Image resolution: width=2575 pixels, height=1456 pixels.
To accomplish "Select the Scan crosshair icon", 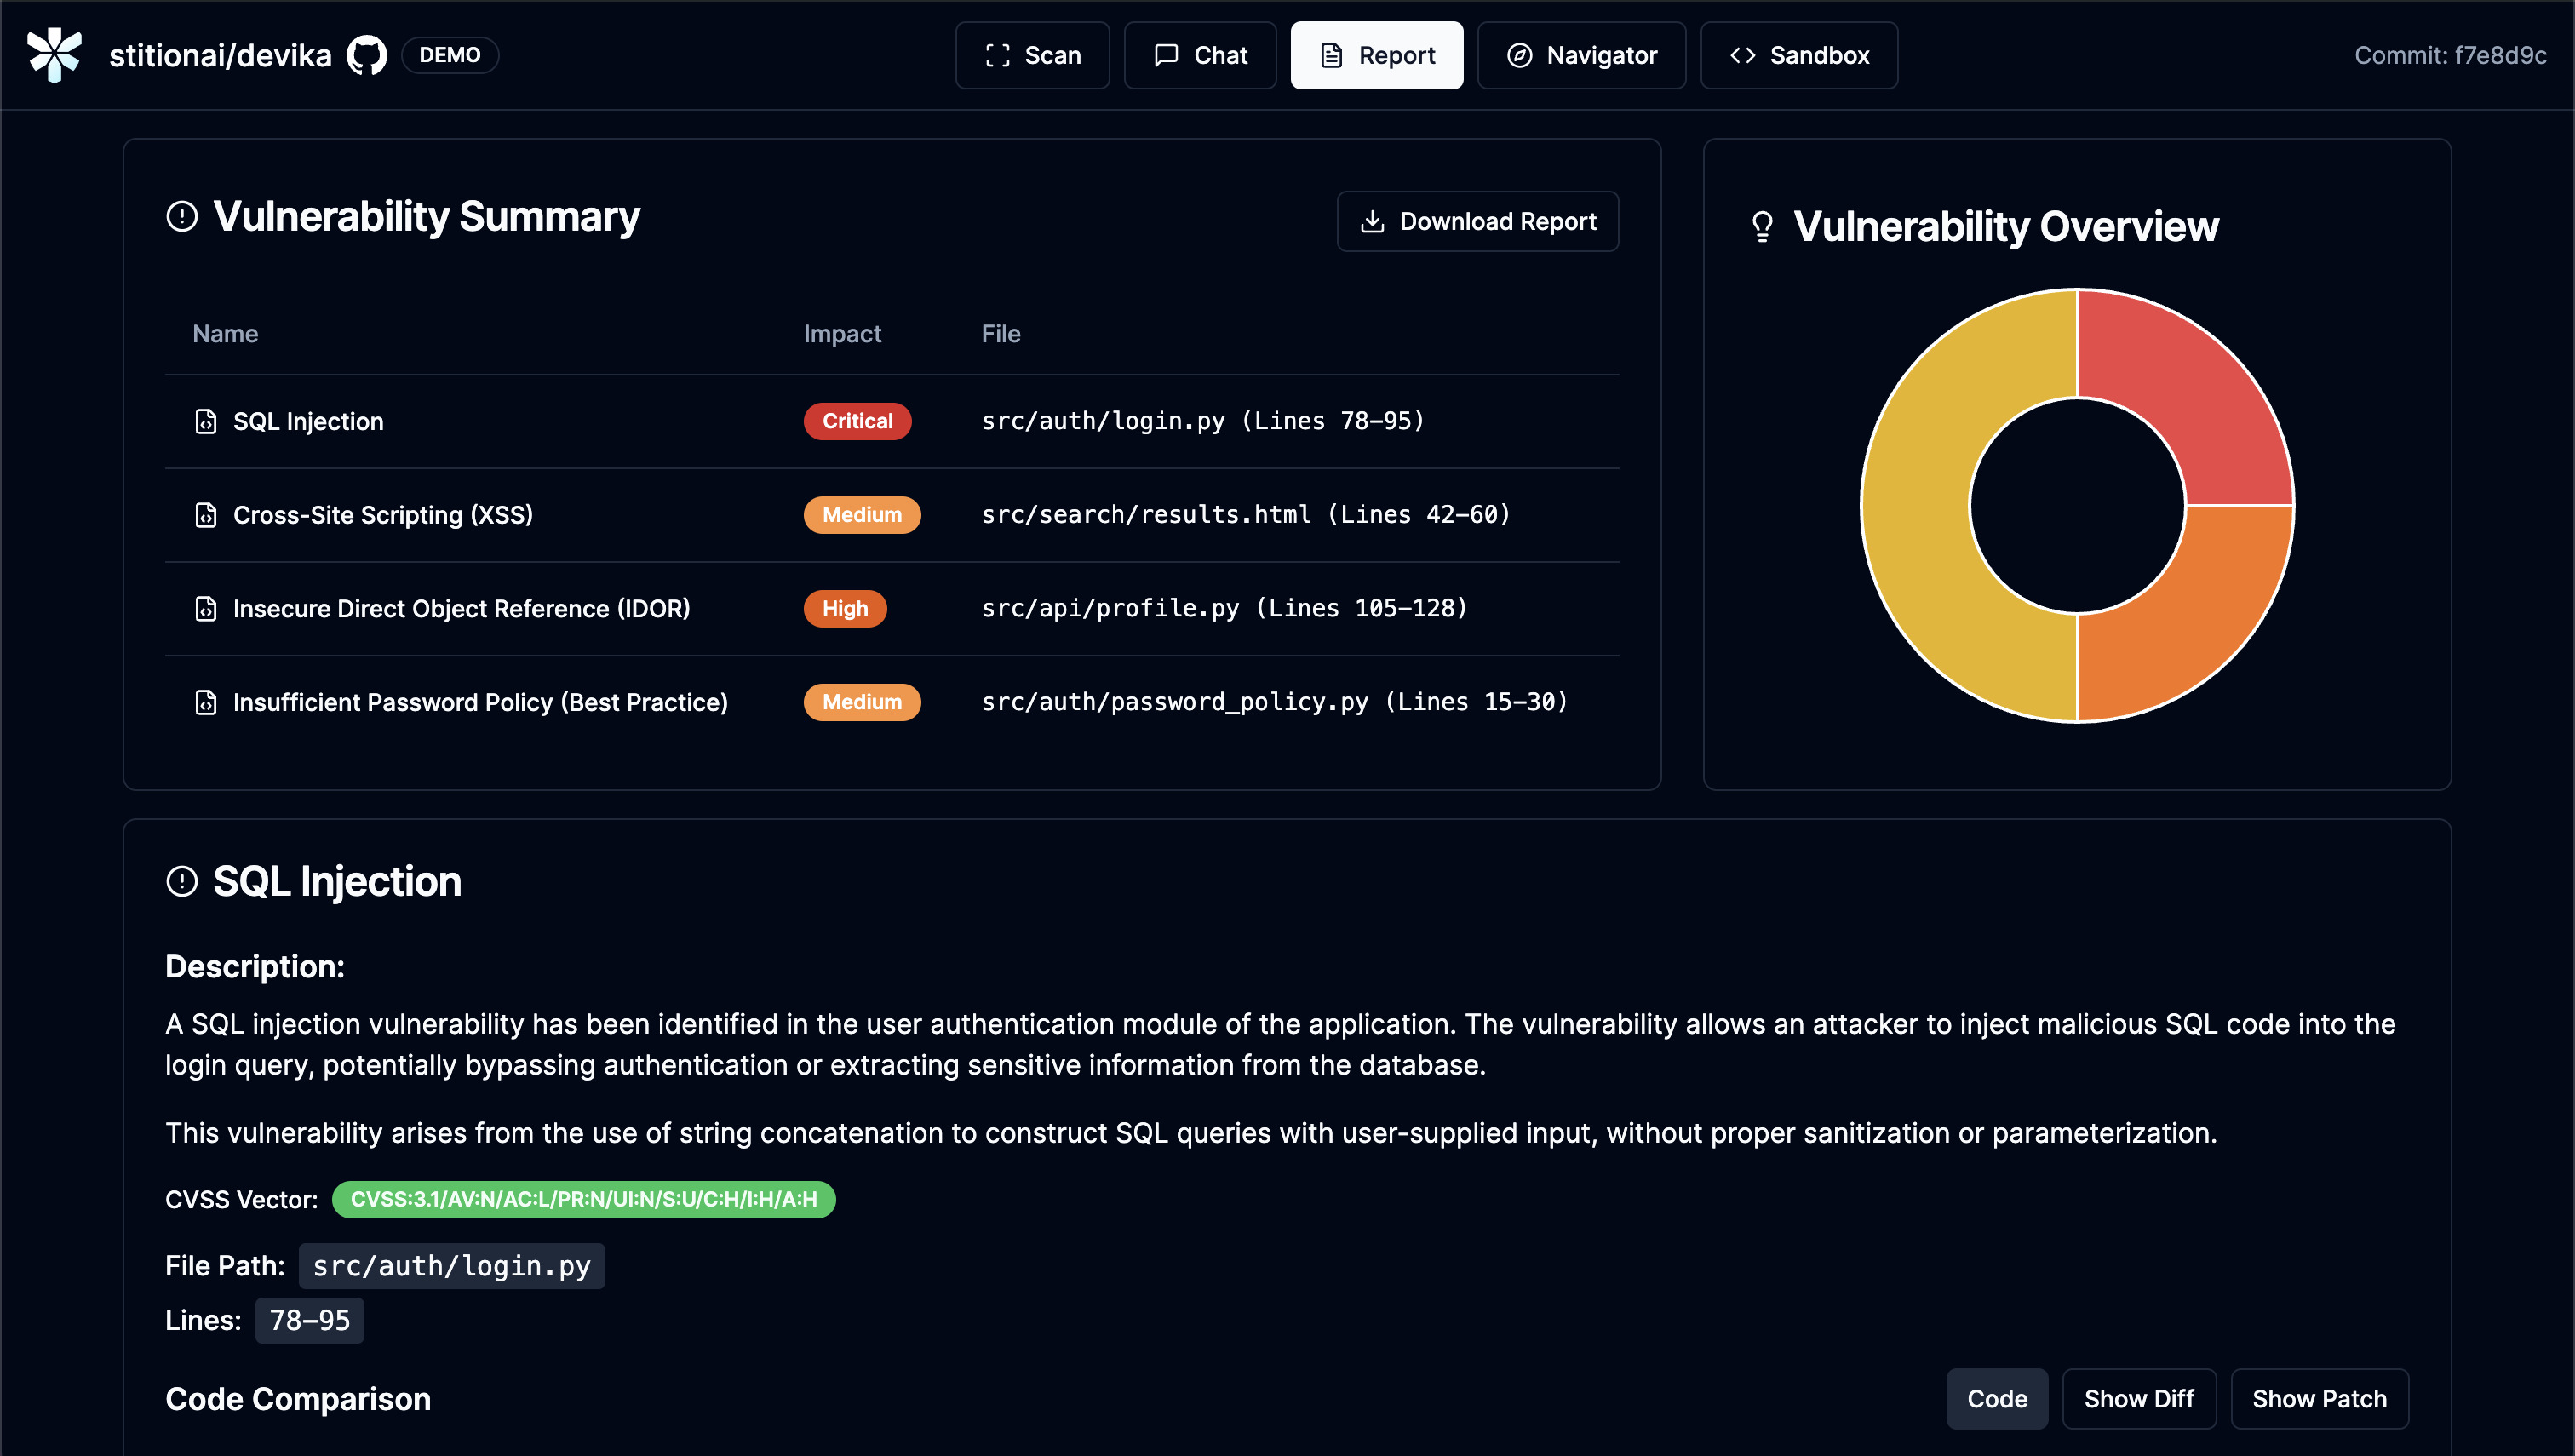I will [996, 55].
